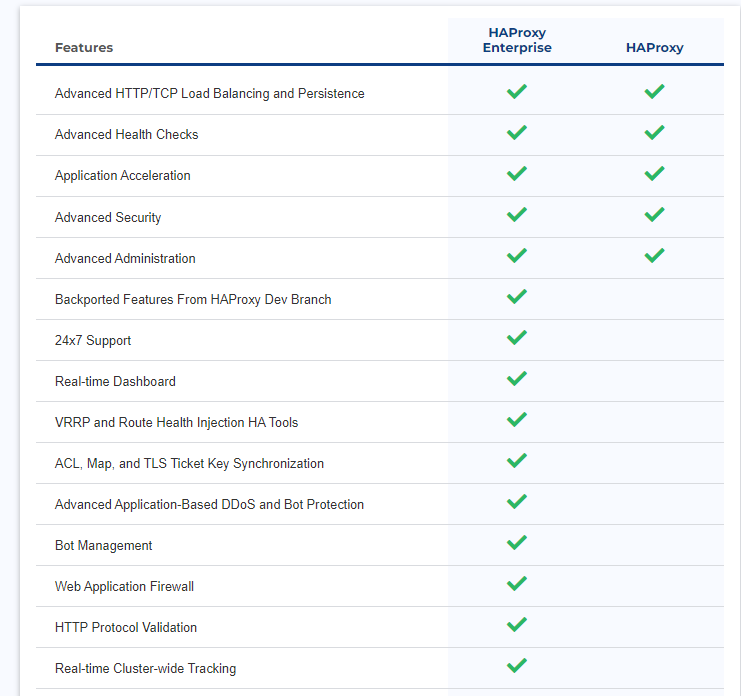Click VRRP and Route Health Injection HA Tools text
The width and height of the screenshot is (741, 696).
click(176, 422)
